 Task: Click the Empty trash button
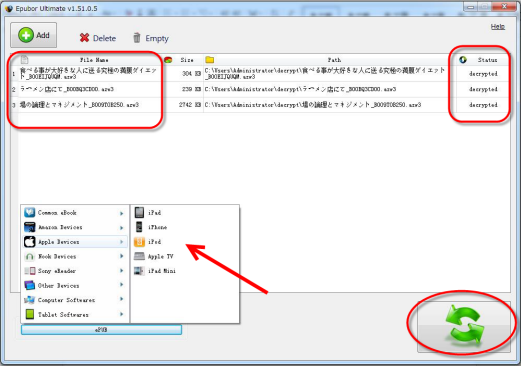point(151,38)
